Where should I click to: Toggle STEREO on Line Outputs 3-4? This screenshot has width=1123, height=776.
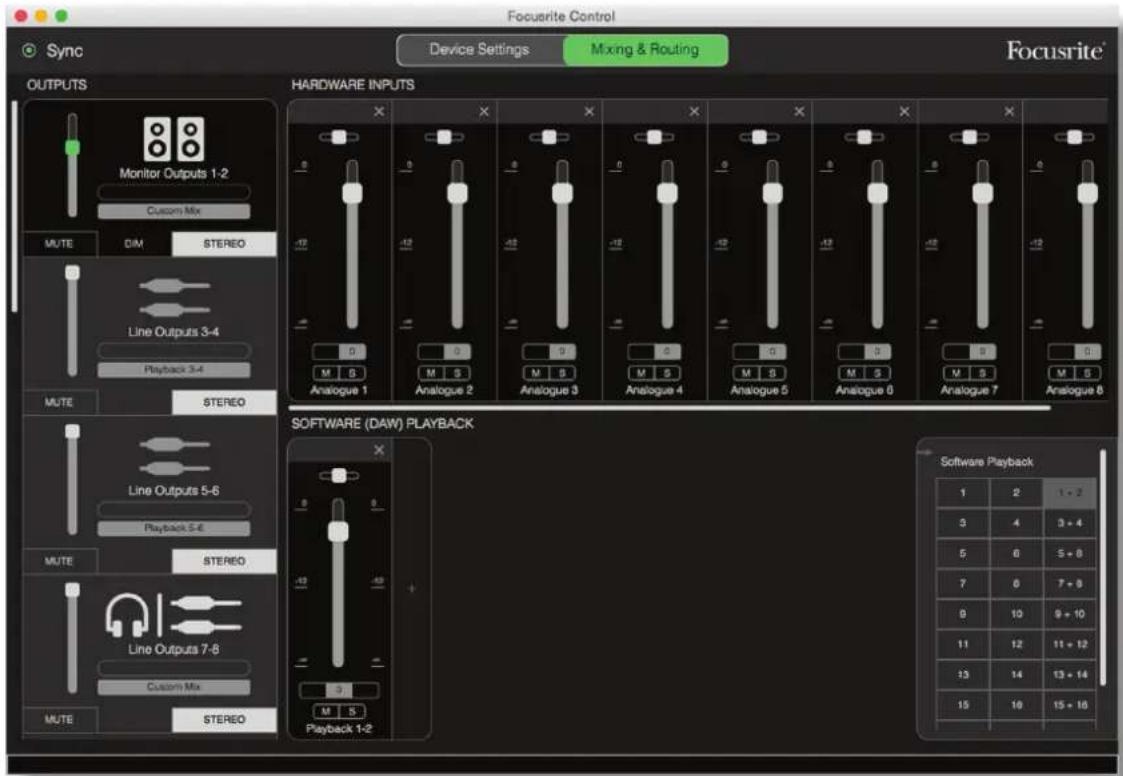224,402
